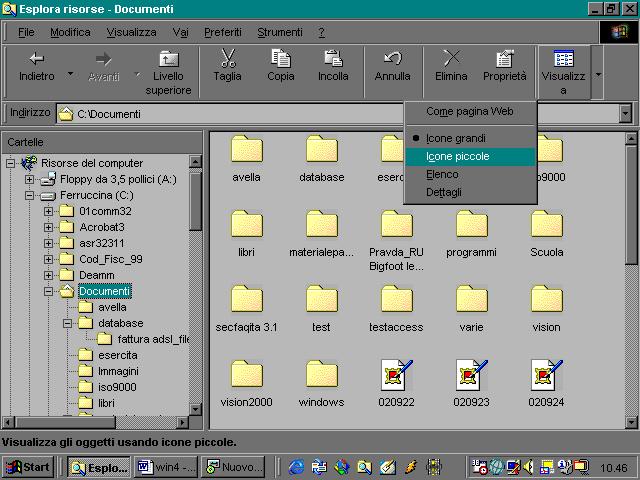
Task: Paste with the Incolla toolbar icon
Action: (333, 67)
